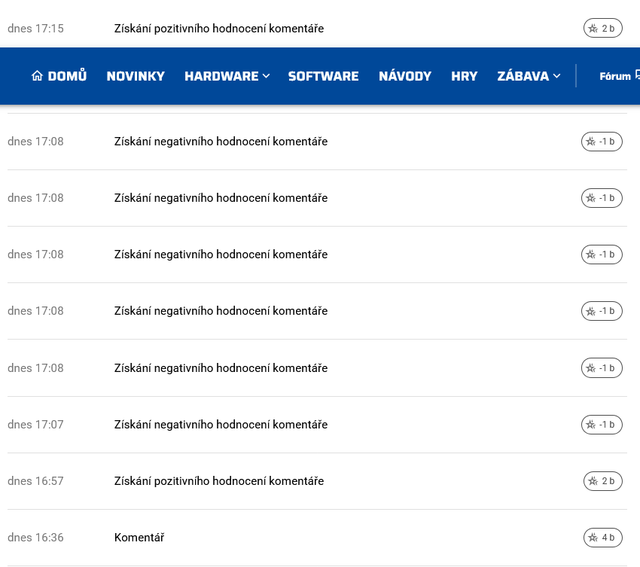
Task: Click the 4 b points badge
Action: point(602,538)
